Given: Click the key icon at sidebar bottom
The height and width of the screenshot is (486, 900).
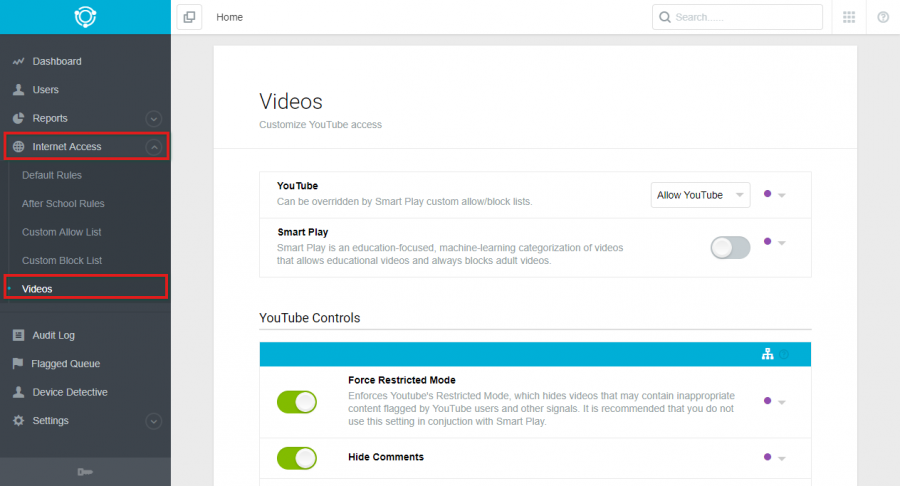Looking at the screenshot, I should (85, 472).
